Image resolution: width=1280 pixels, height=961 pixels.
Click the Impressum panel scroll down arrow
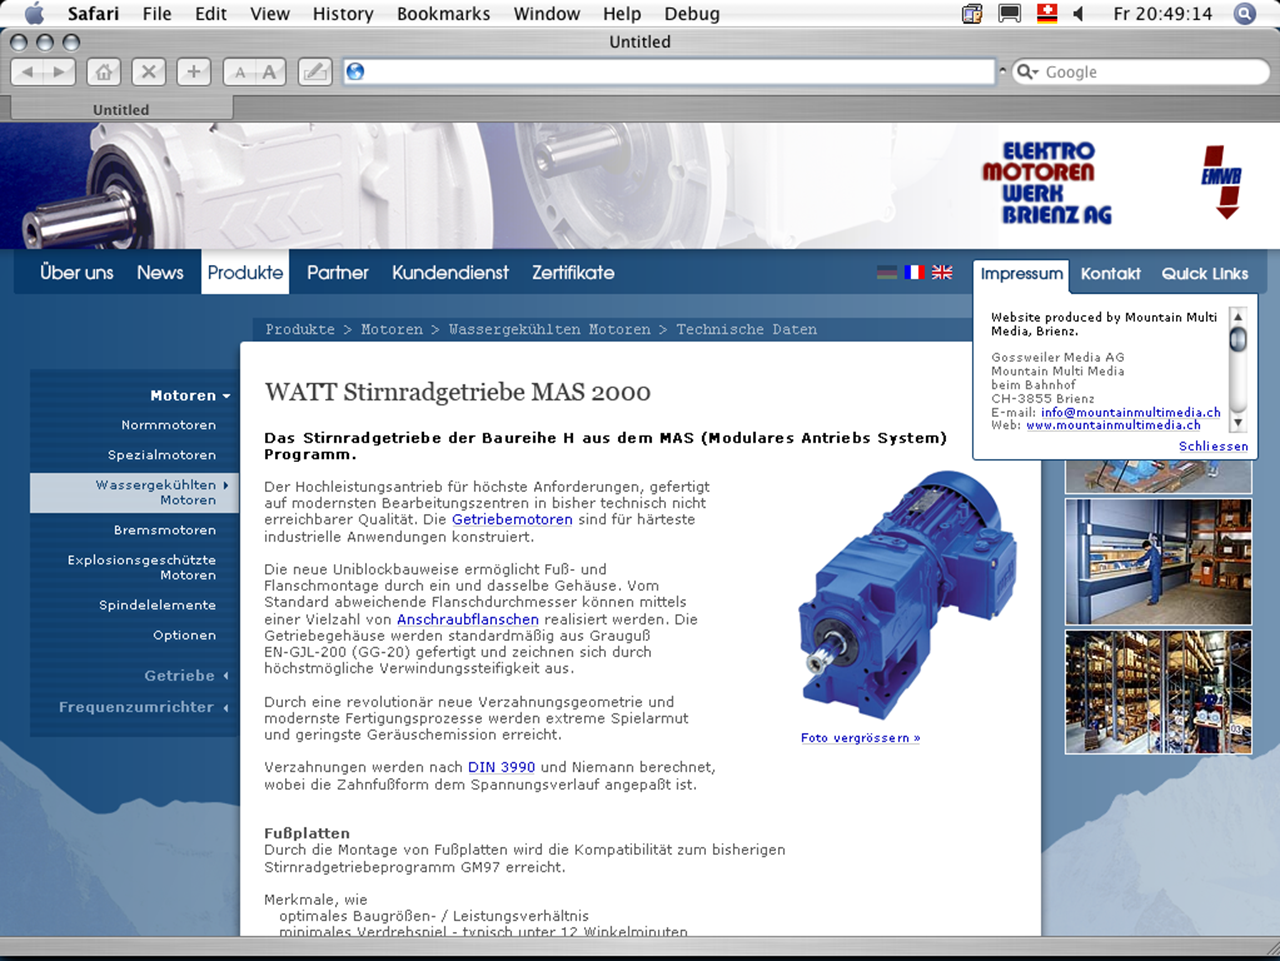[x=1238, y=423]
